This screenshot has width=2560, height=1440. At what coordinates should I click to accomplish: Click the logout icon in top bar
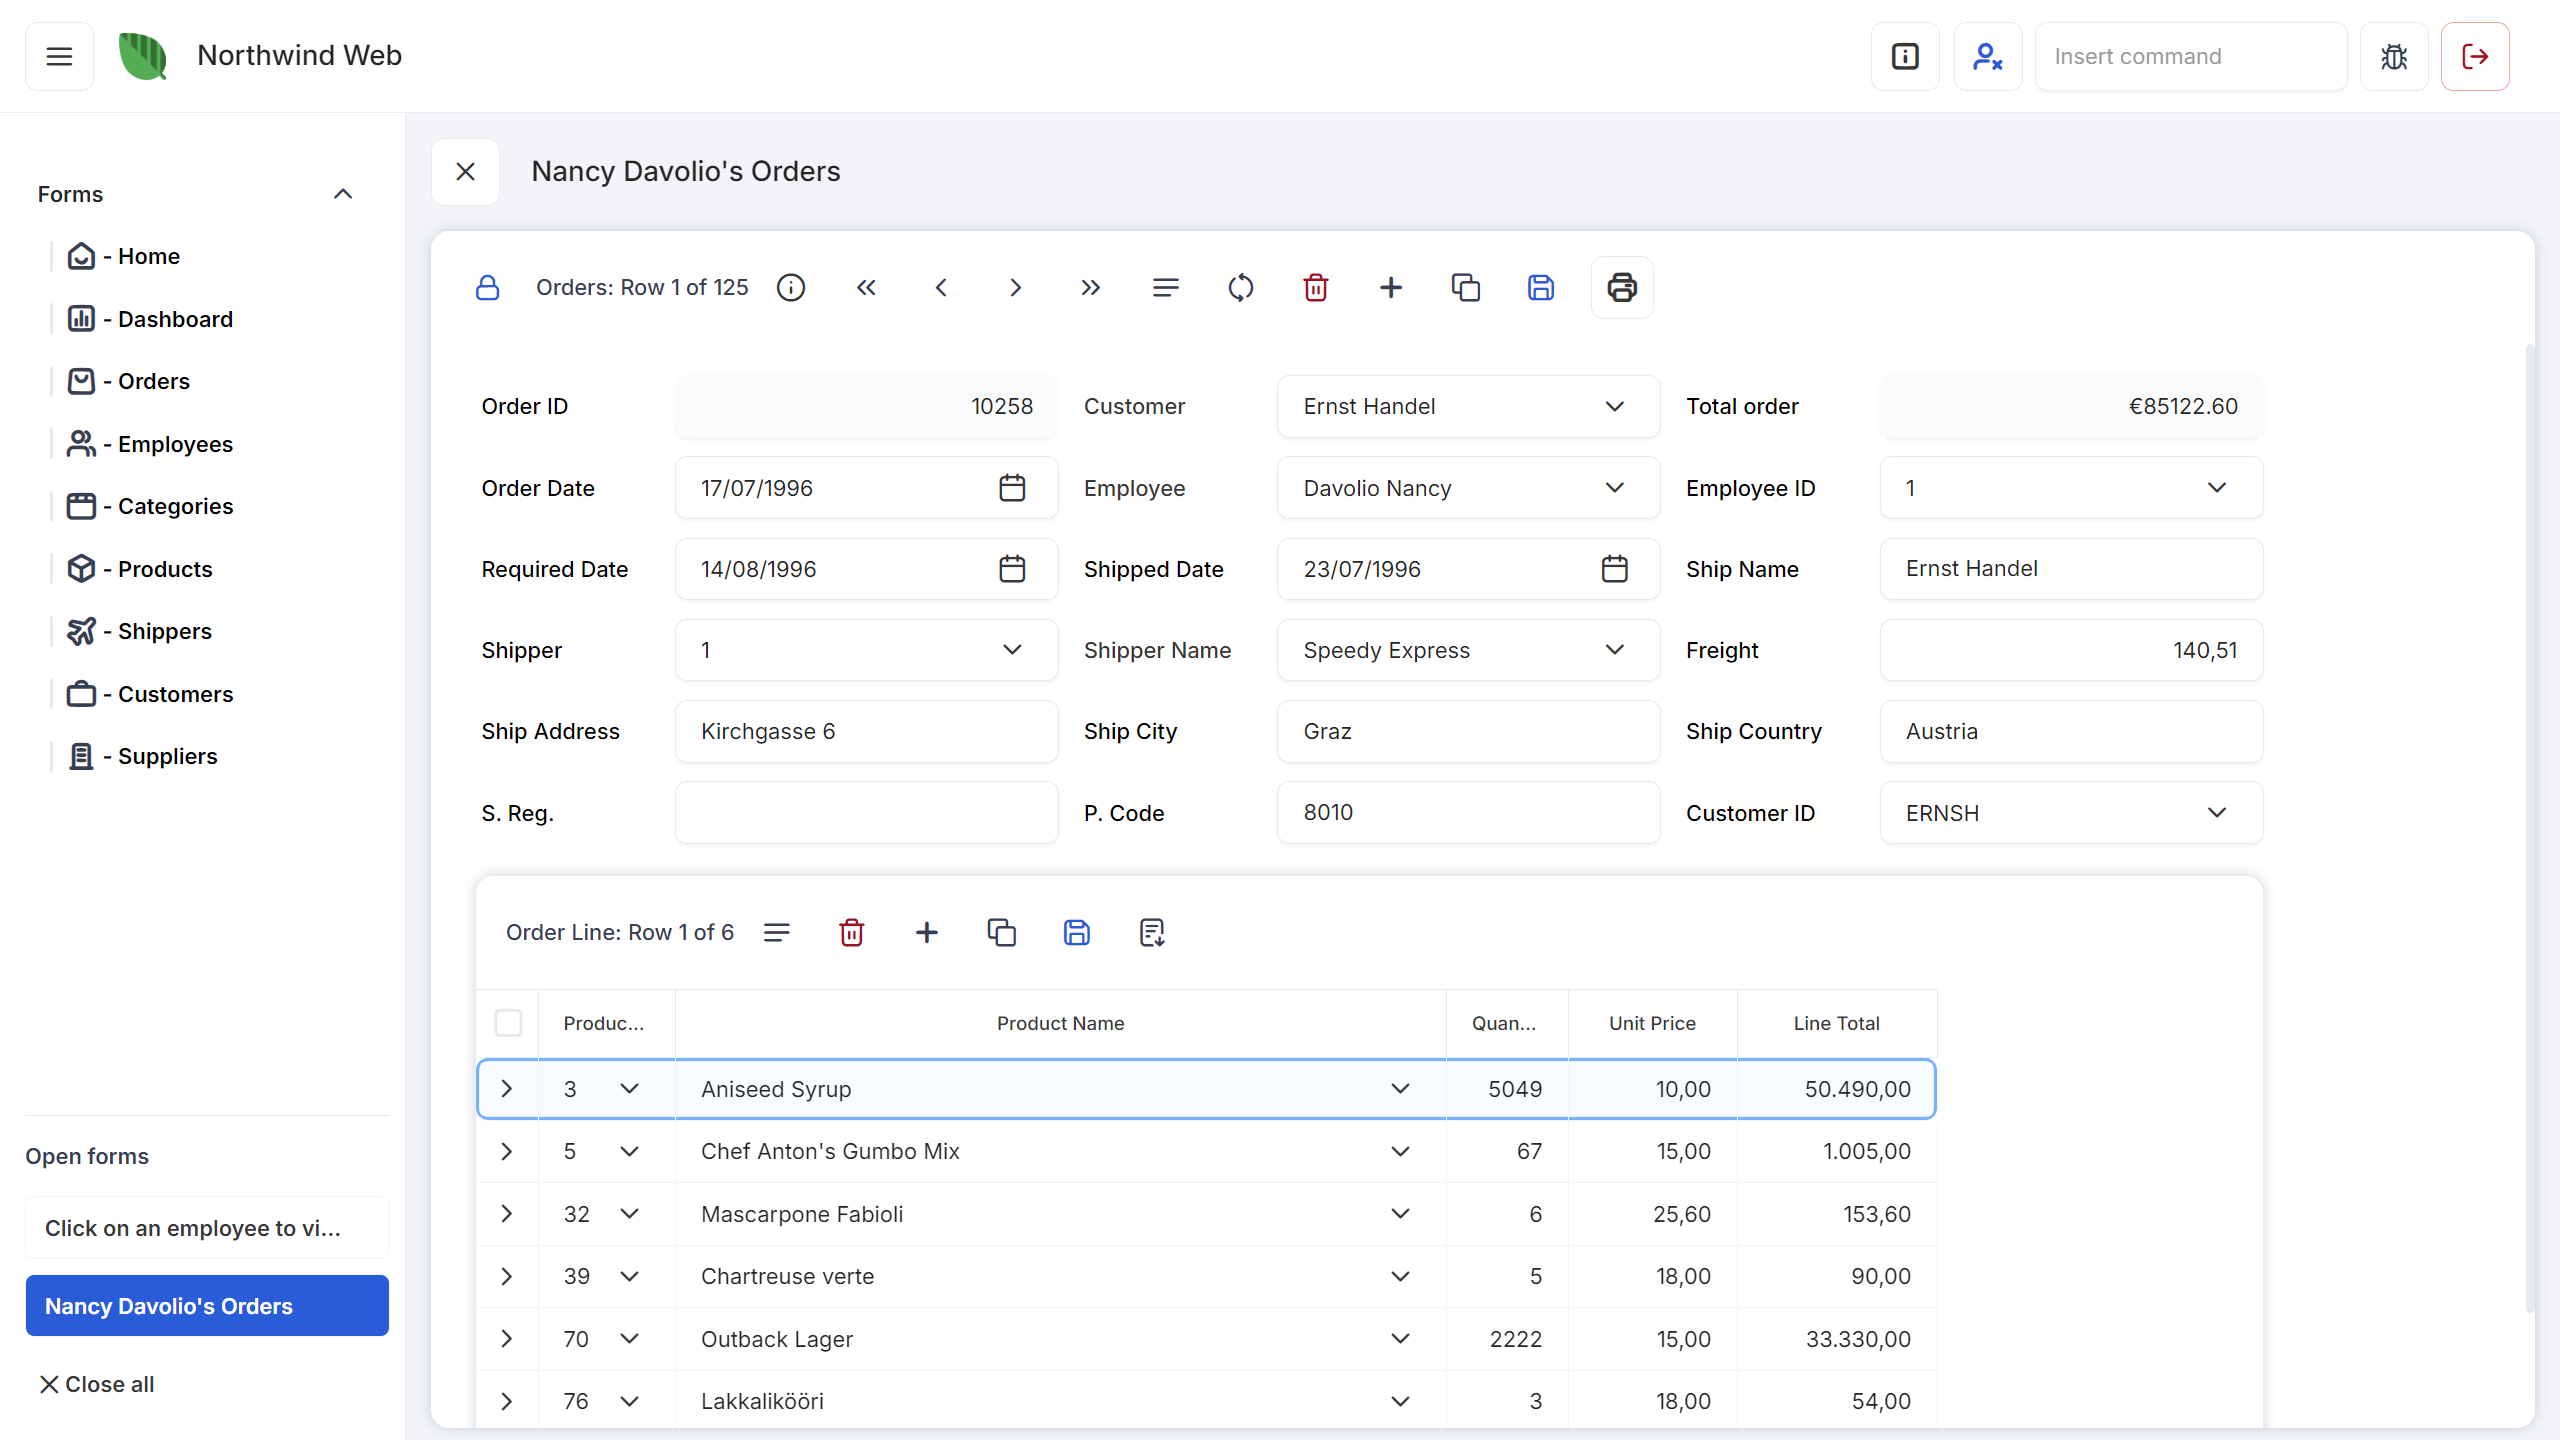(2474, 57)
